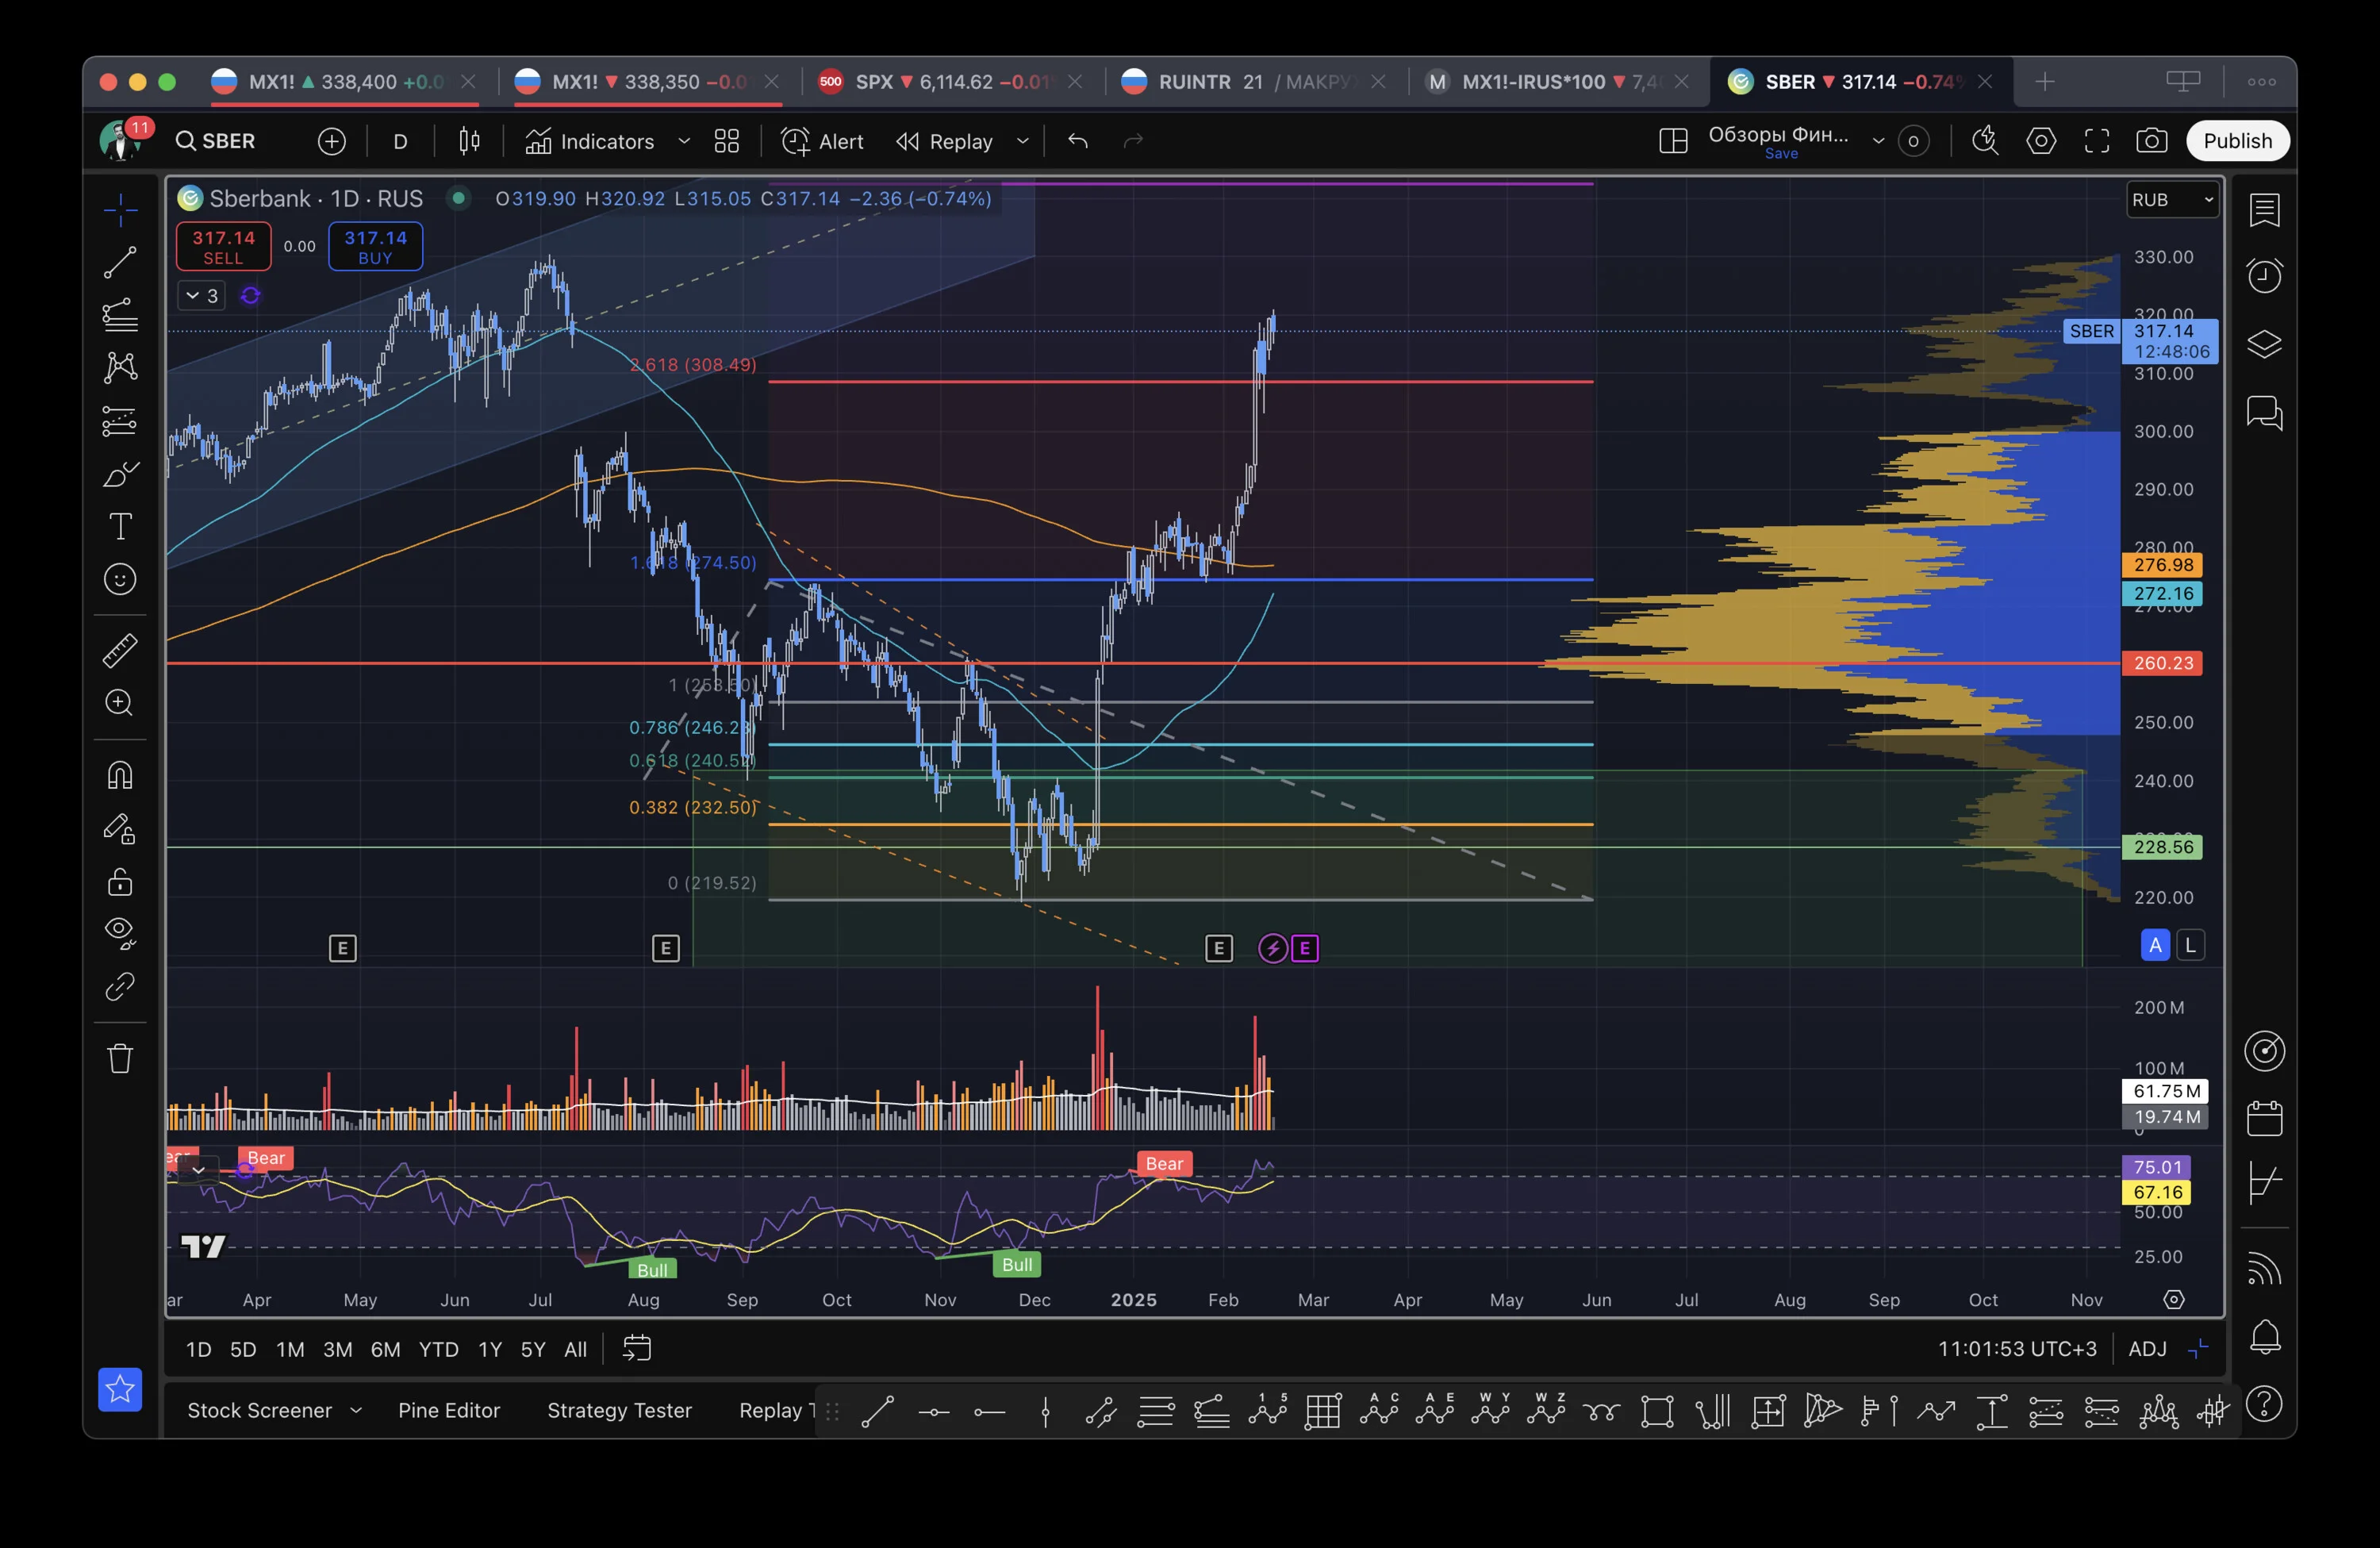Image resolution: width=2380 pixels, height=1548 pixels.
Task: Open the notifications bell panel
Action: 2264,1337
